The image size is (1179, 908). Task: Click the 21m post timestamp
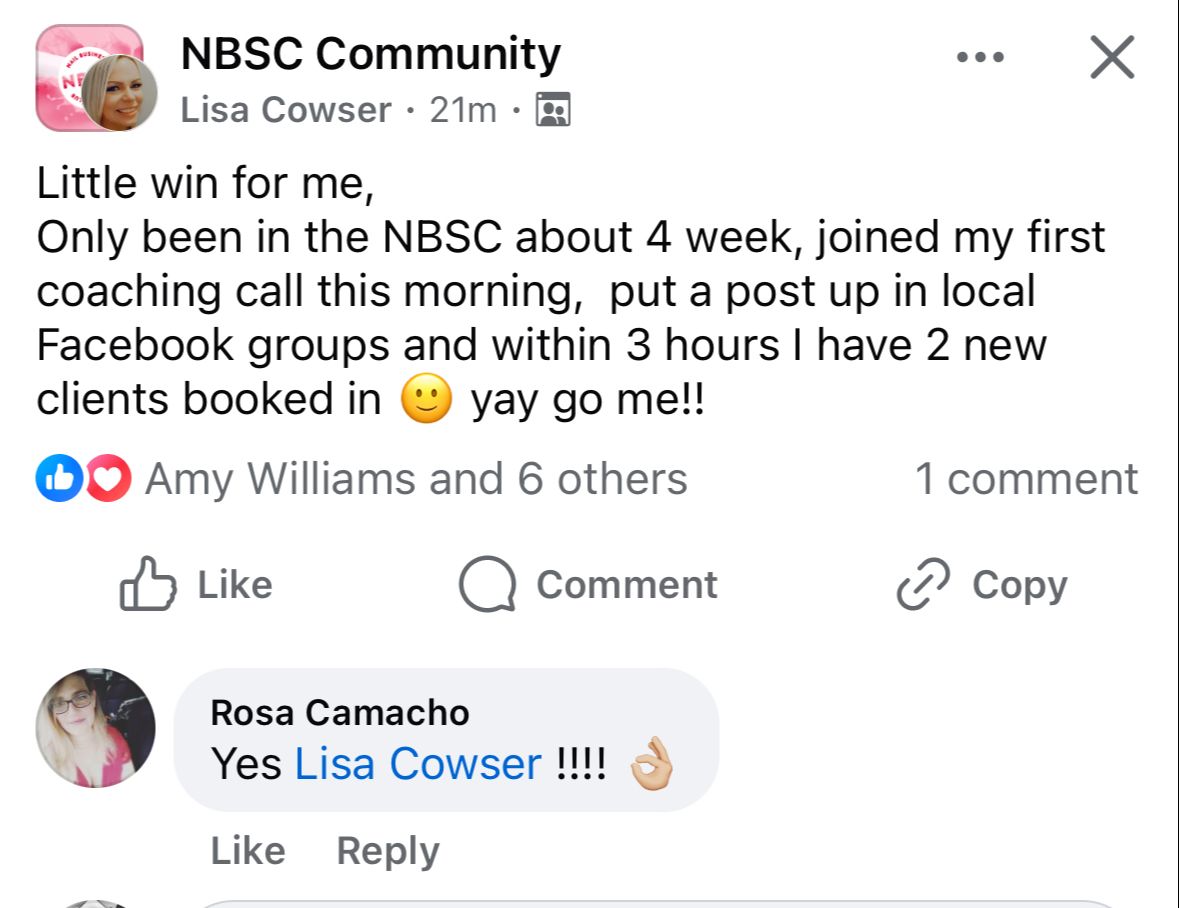pyautogui.click(x=462, y=110)
